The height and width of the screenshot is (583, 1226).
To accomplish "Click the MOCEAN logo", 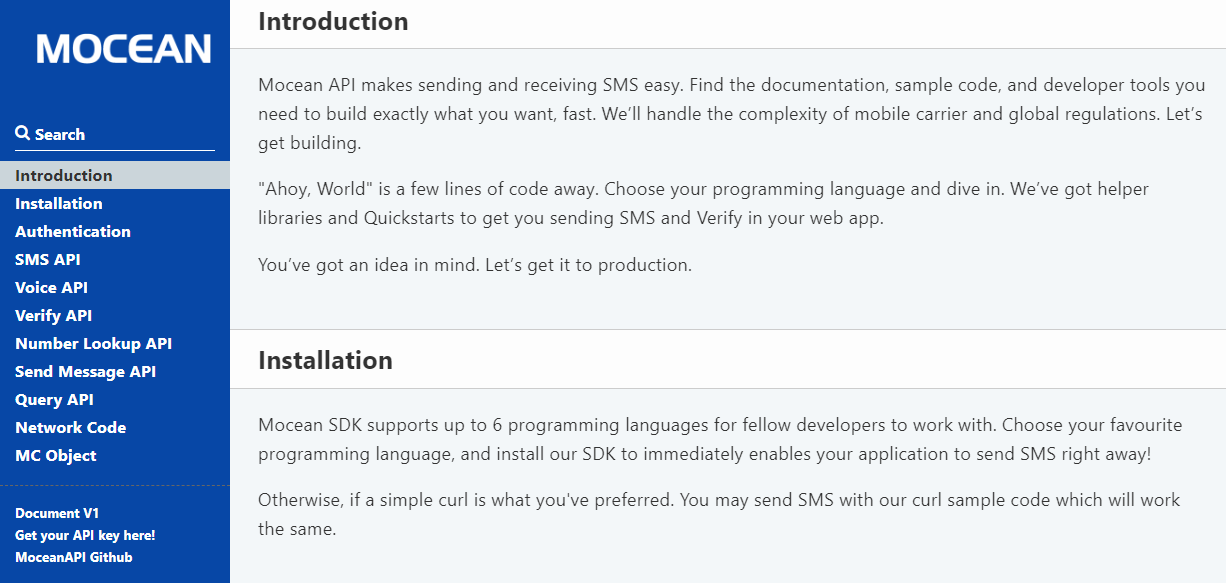I will pos(124,49).
